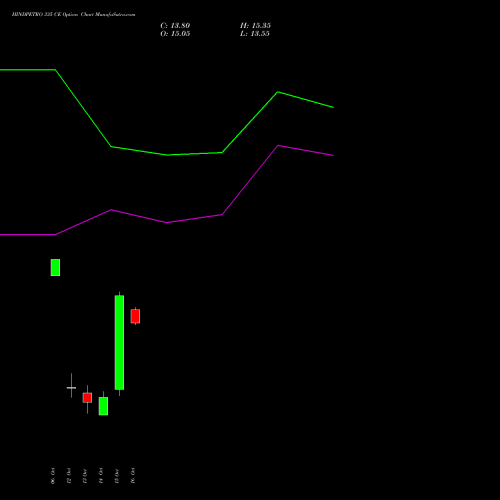Screen dimensions: 500x500
Task: Click the peak of the purple indicator line
Action: pyautogui.click(x=278, y=145)
